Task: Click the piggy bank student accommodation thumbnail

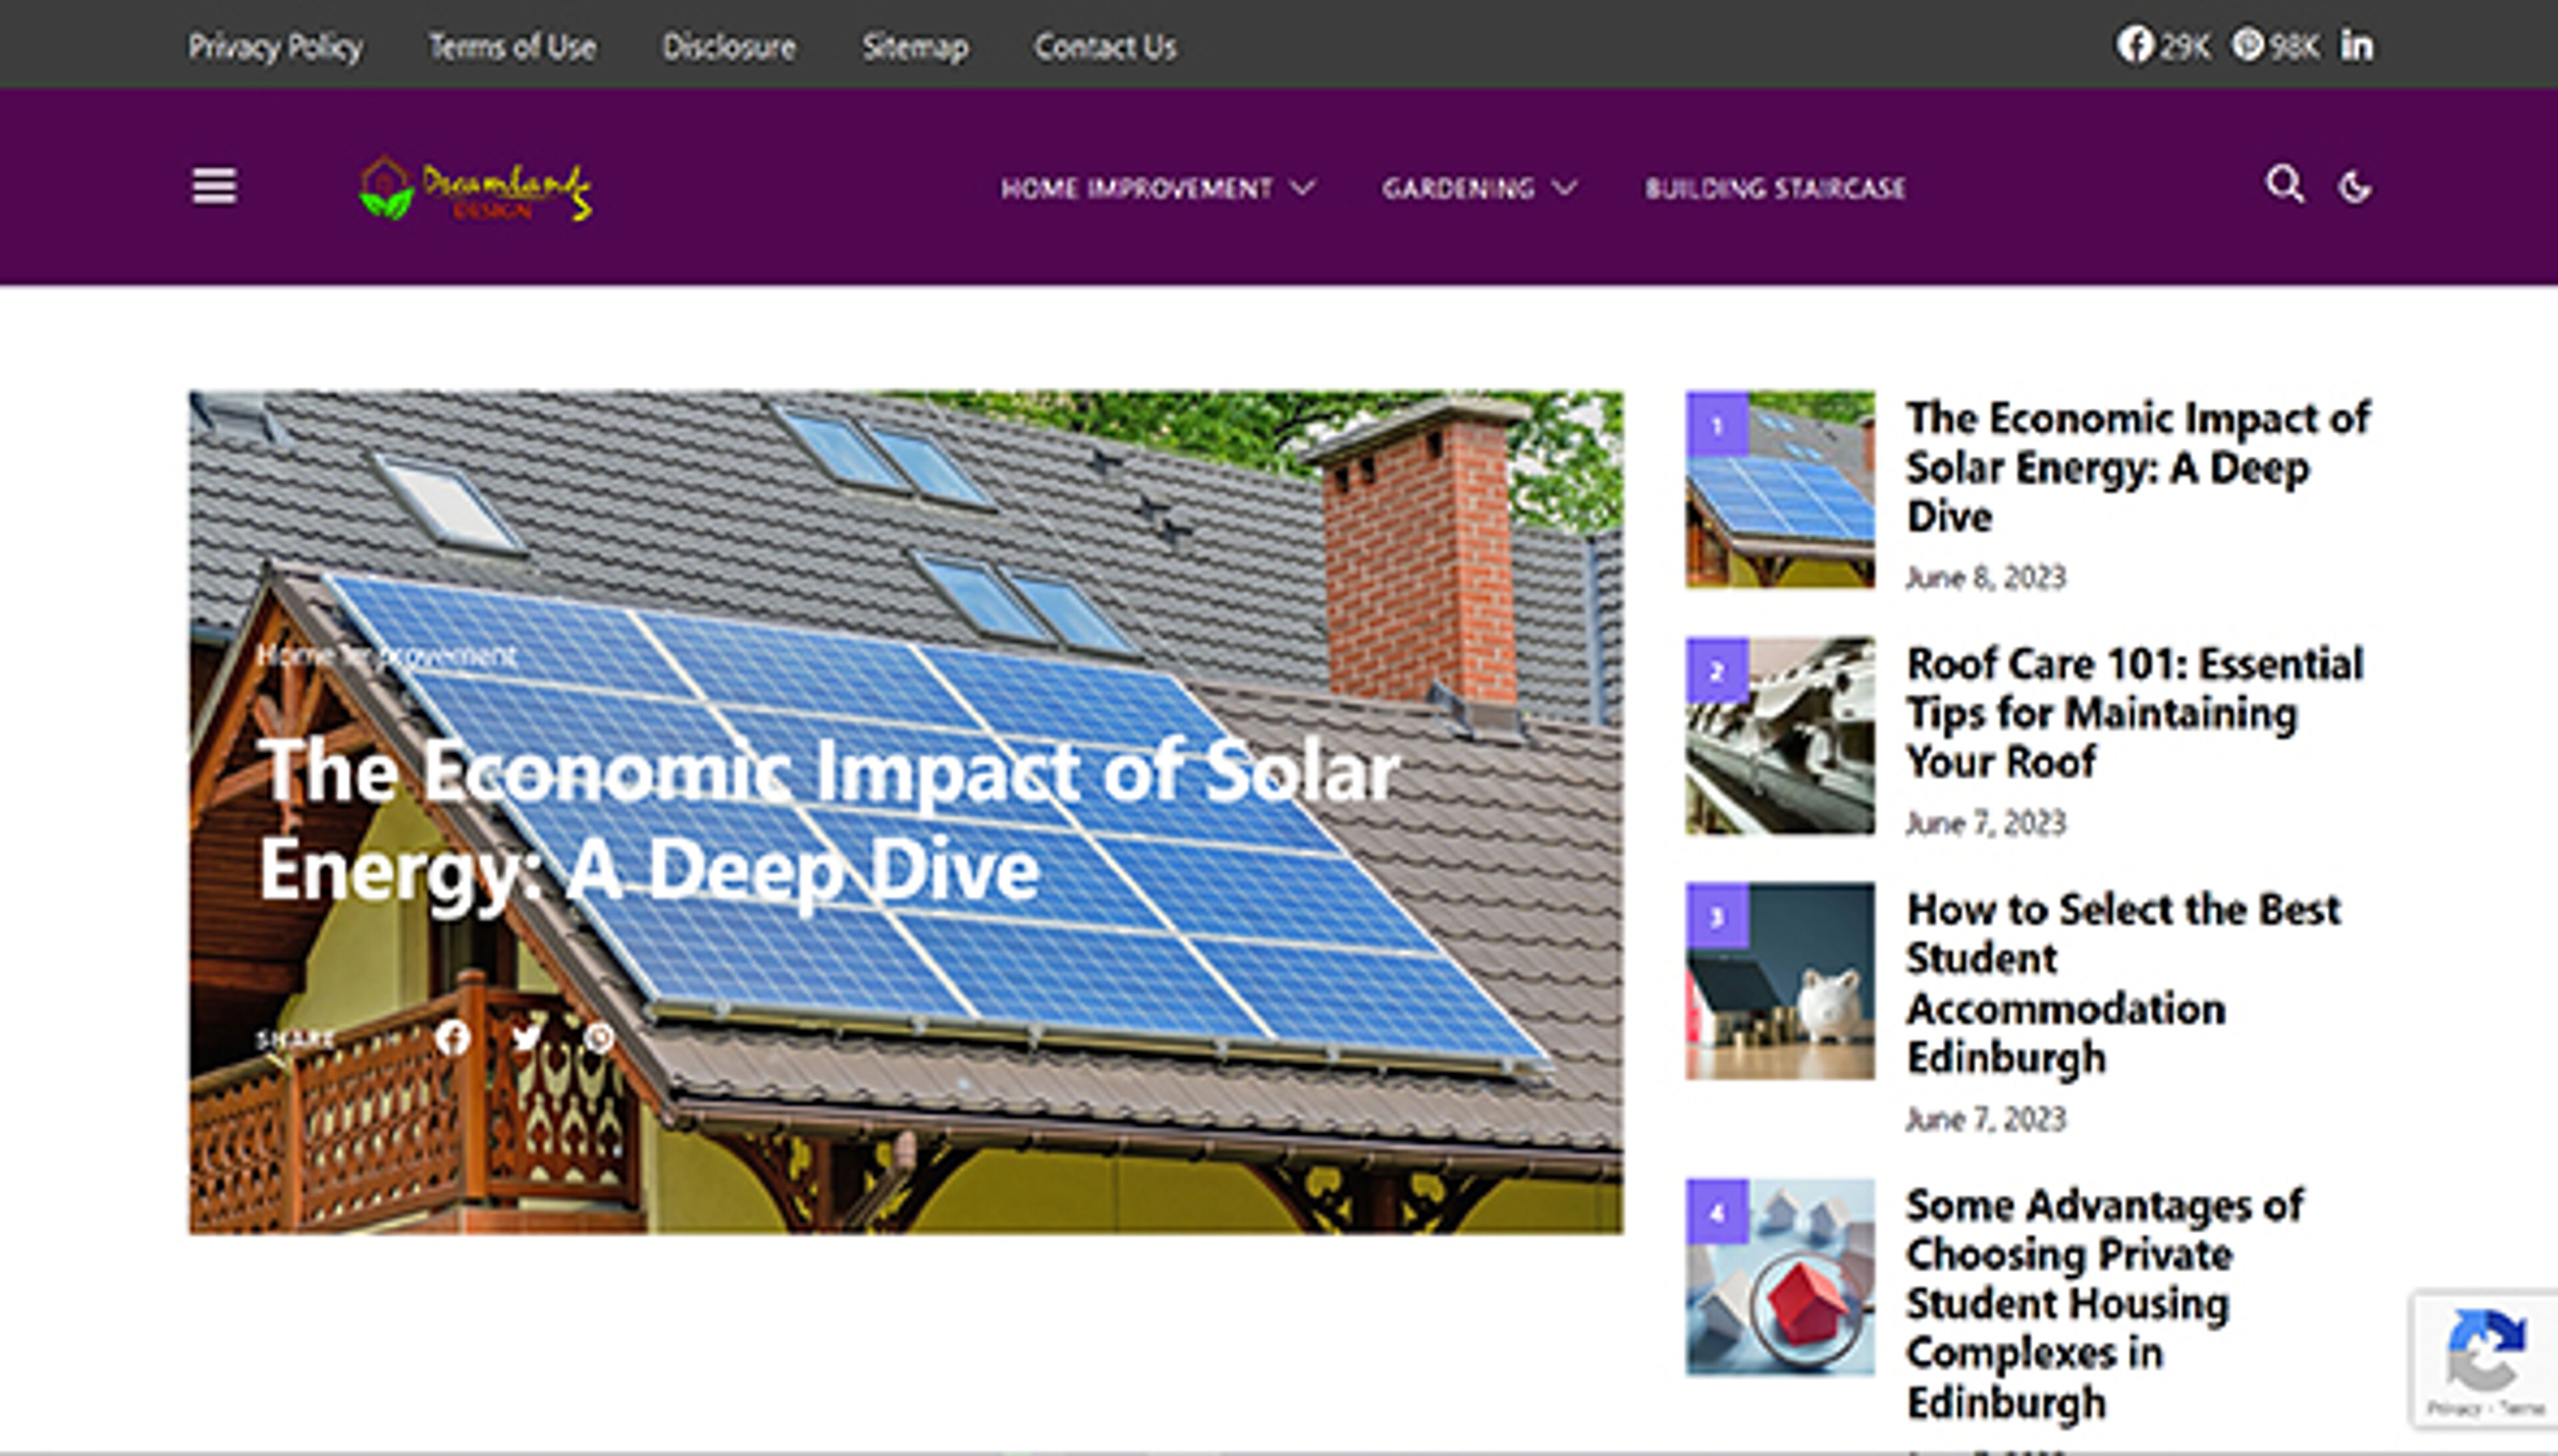Action: tap(1779, 981)
